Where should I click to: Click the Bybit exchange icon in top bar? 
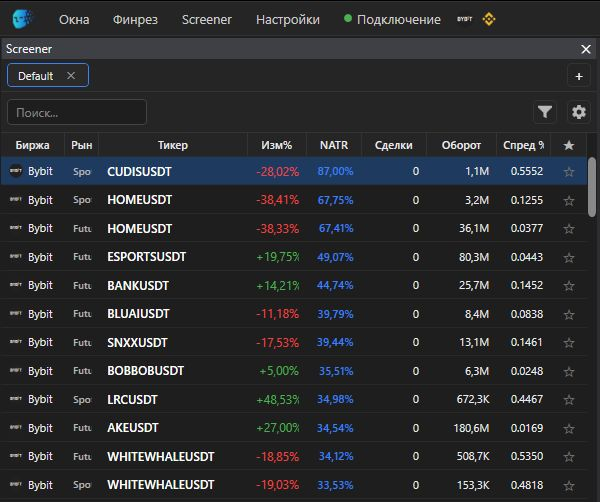(x=464, y=19)
